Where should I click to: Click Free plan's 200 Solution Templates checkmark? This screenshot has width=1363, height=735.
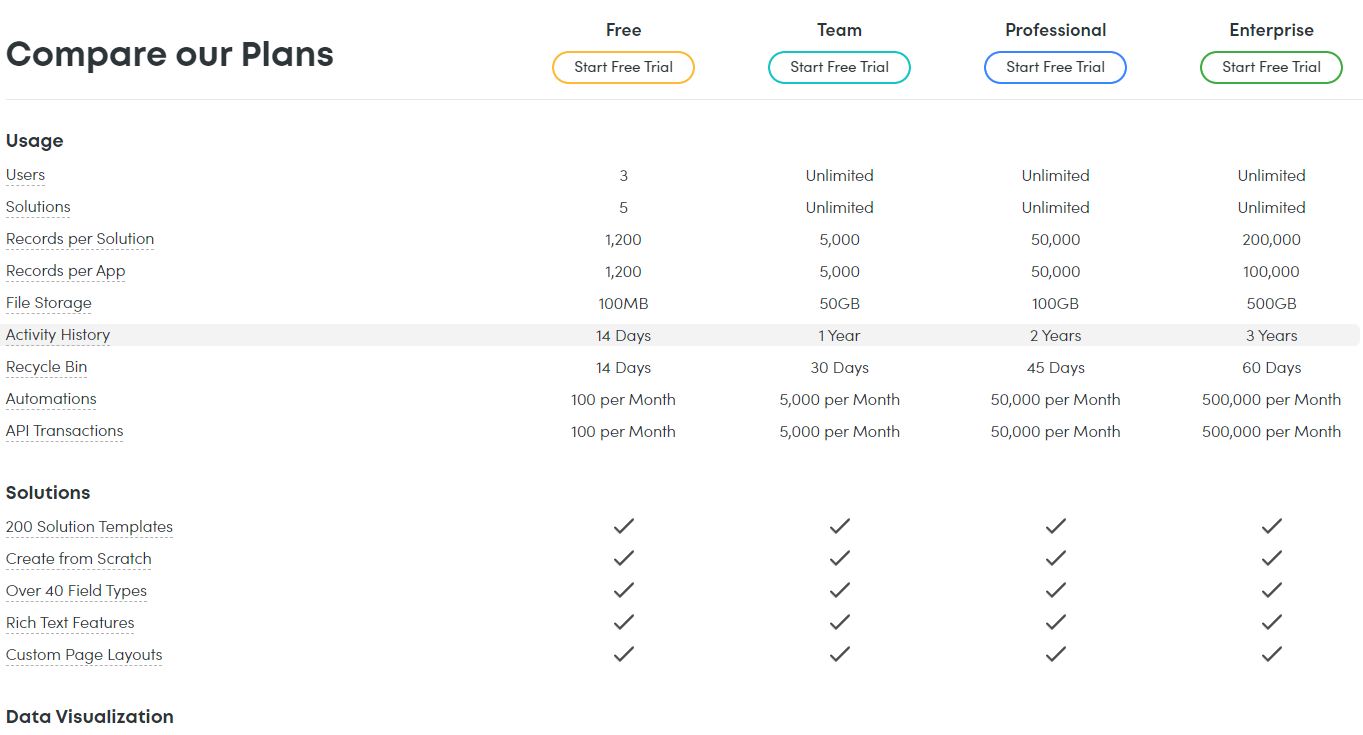pos(623,526)
